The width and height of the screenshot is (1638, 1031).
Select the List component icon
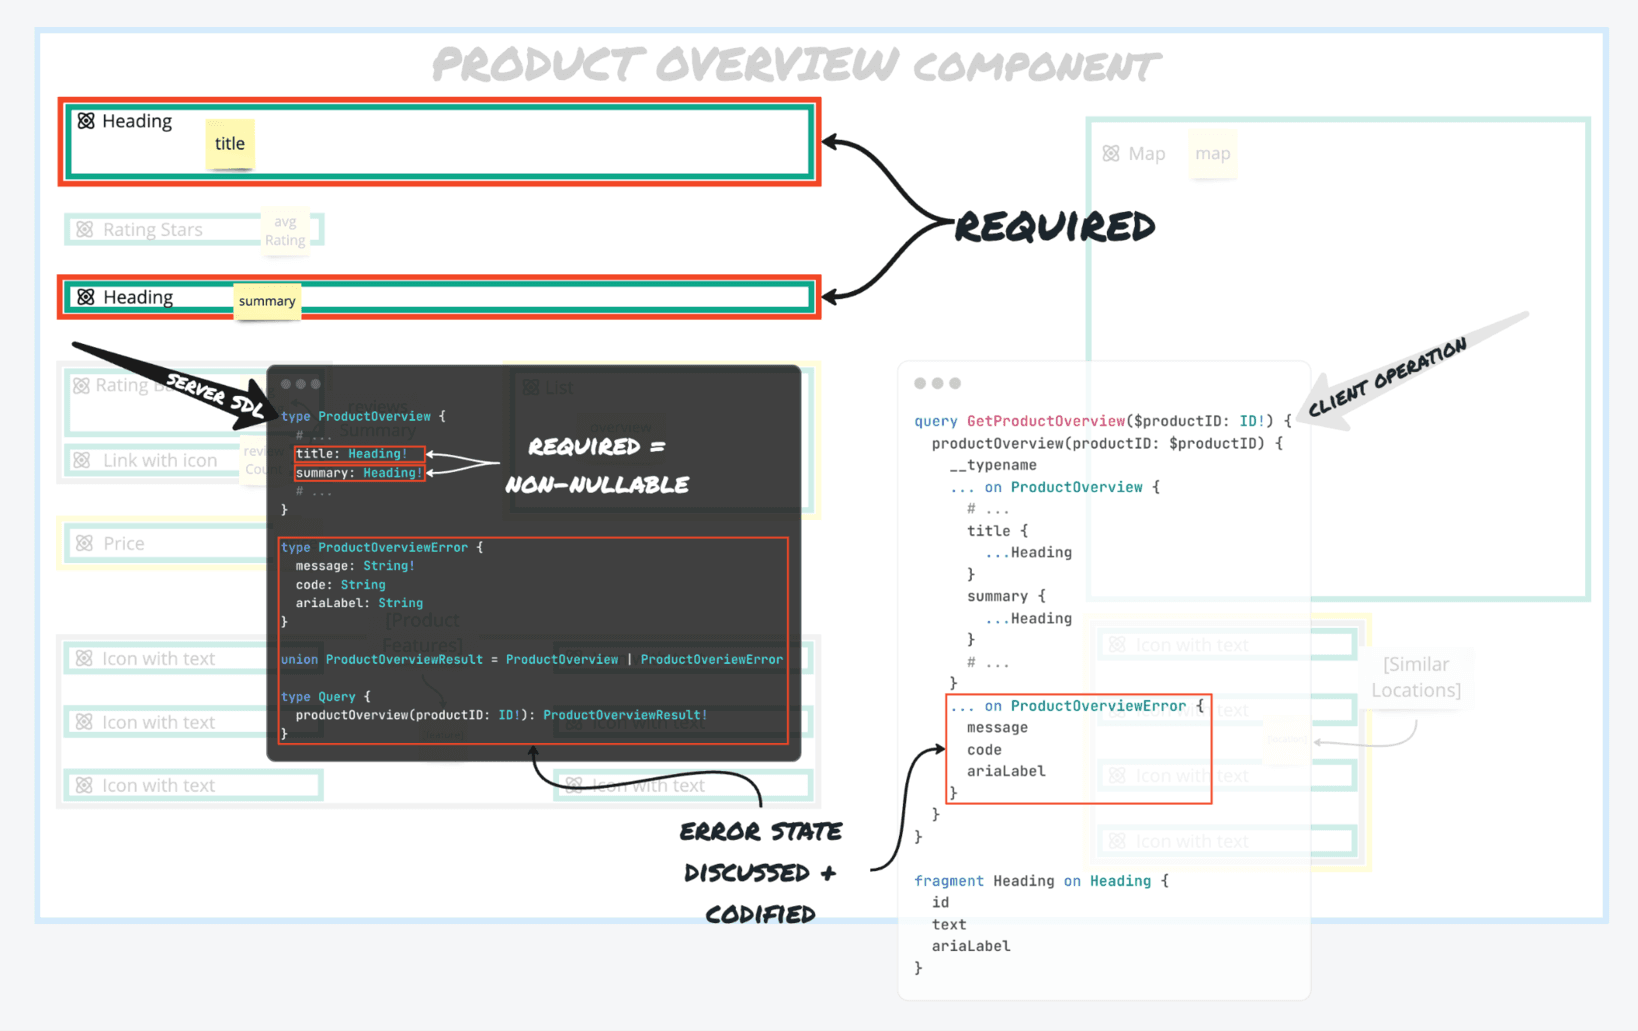[x=531, y=387]
